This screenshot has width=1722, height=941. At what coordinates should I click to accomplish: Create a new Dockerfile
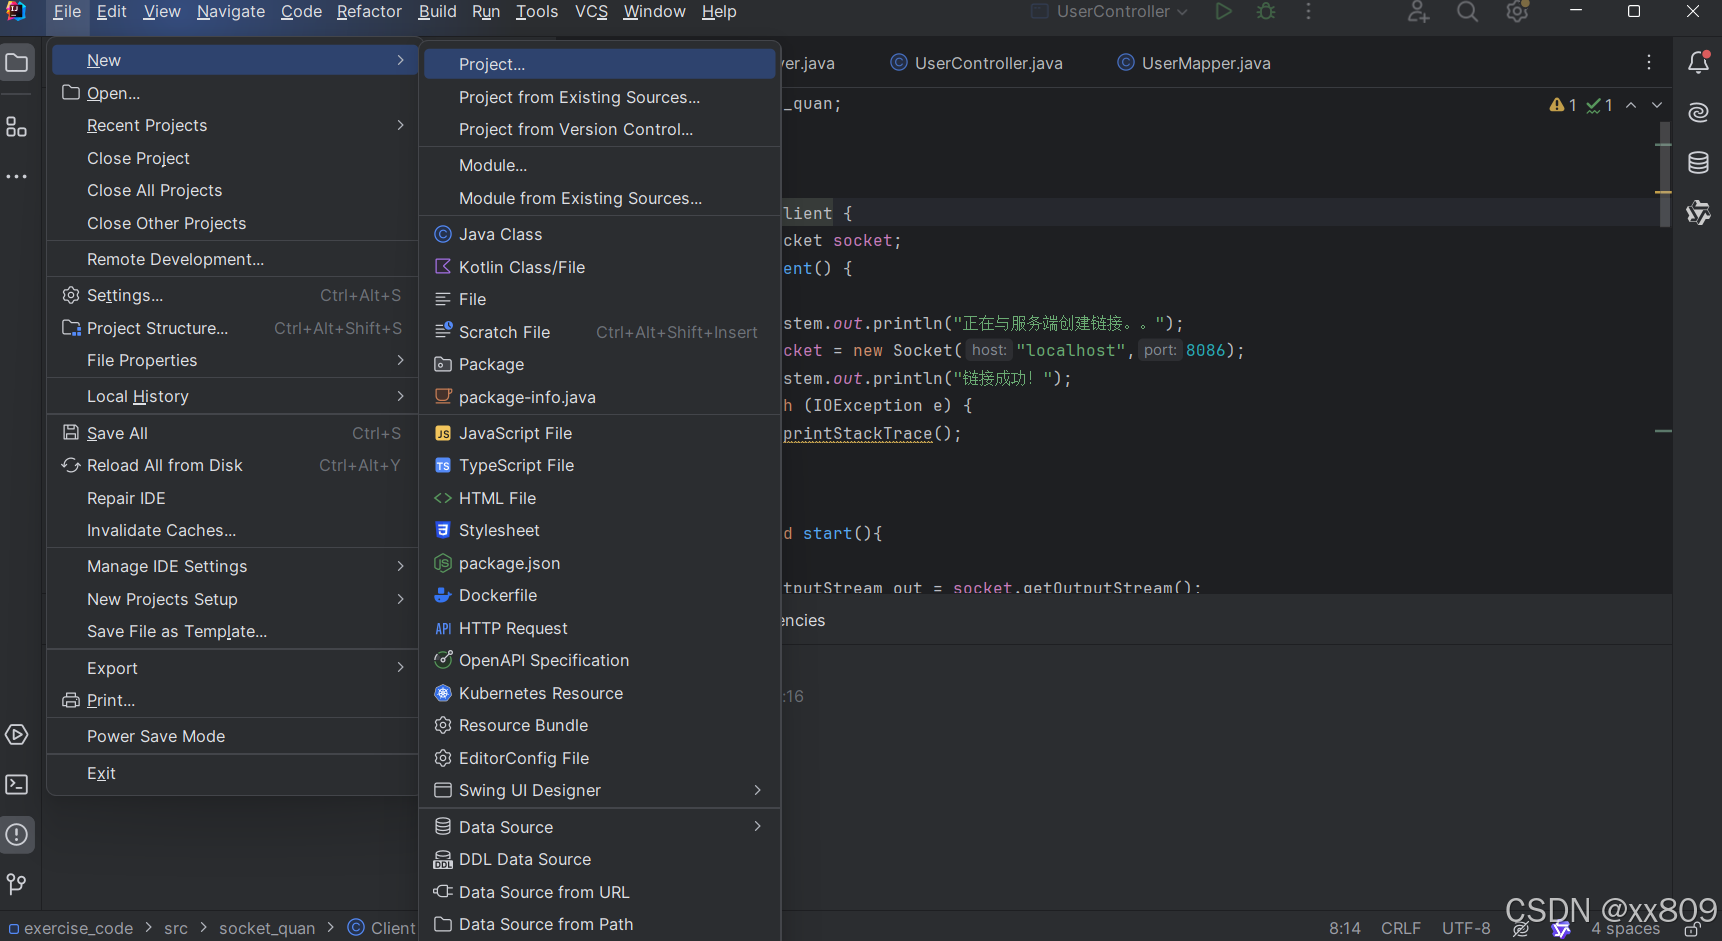pyautogui.click(x=599, y=595)
